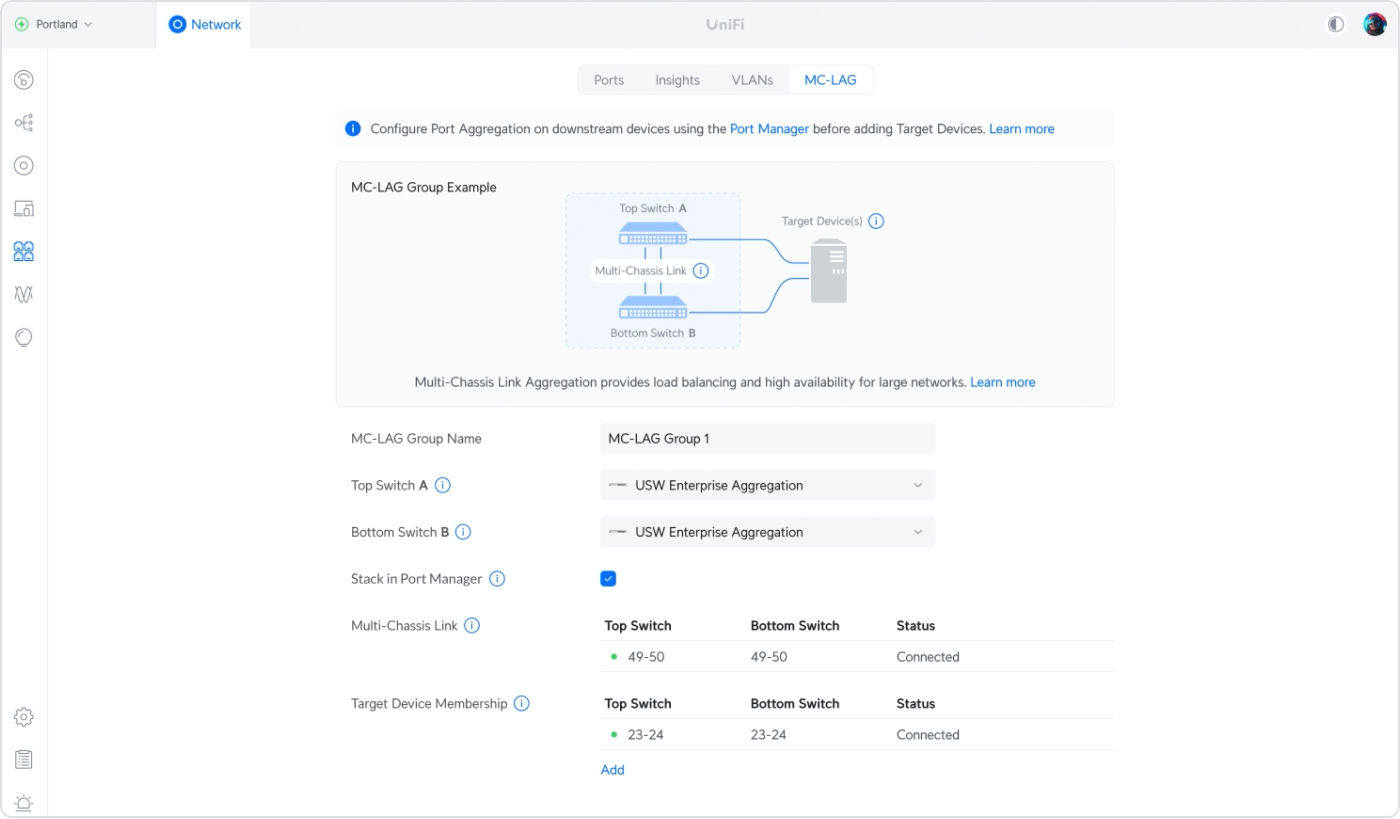Click the 49-50 Top Switch port cell

pos(646,657)
